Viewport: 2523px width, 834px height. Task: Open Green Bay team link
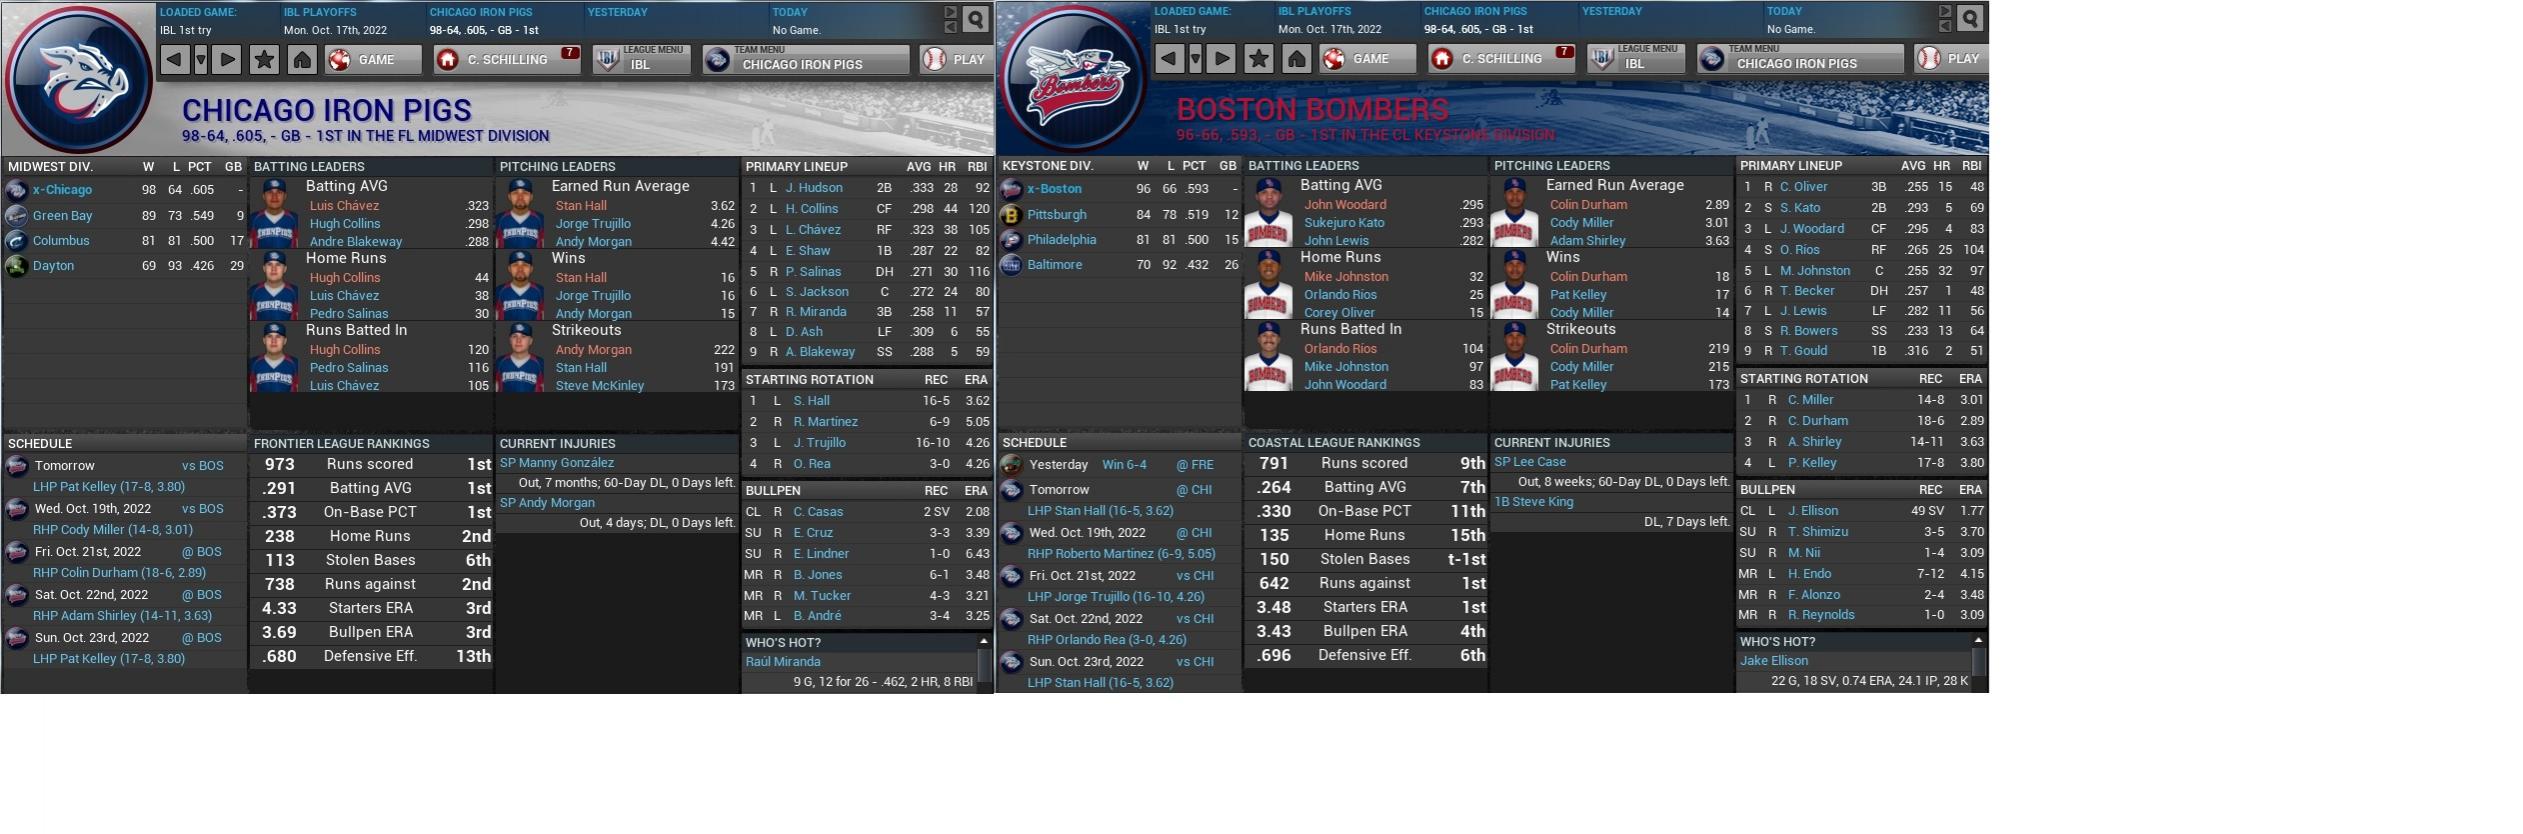tap(62, 215)
